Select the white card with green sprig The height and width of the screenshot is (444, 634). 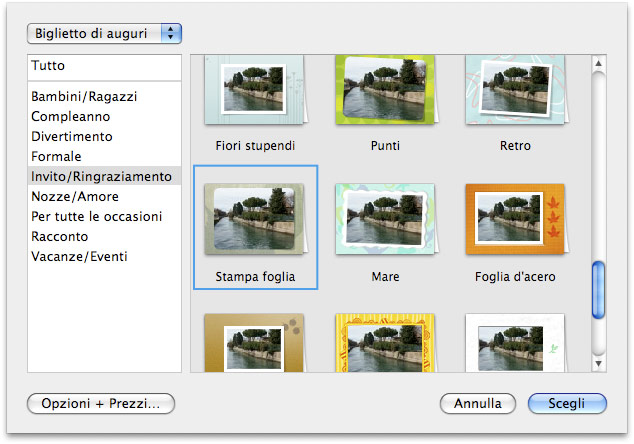tap(516, 343)
